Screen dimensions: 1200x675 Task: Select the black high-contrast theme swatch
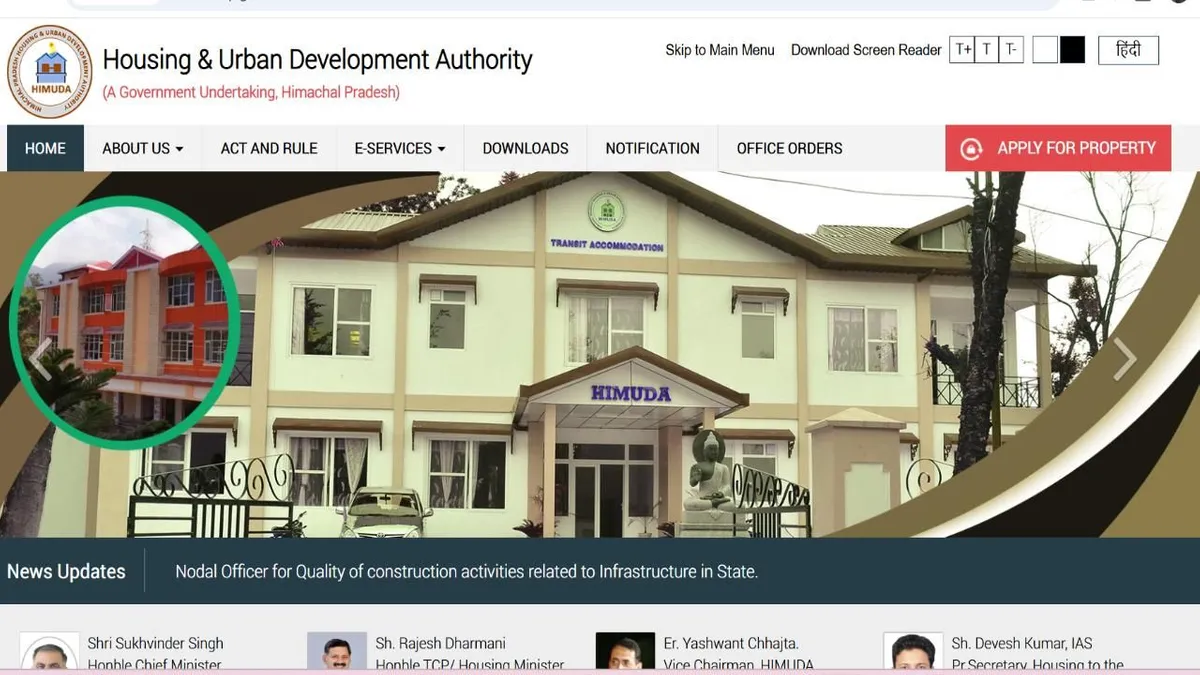point(1072,50)
